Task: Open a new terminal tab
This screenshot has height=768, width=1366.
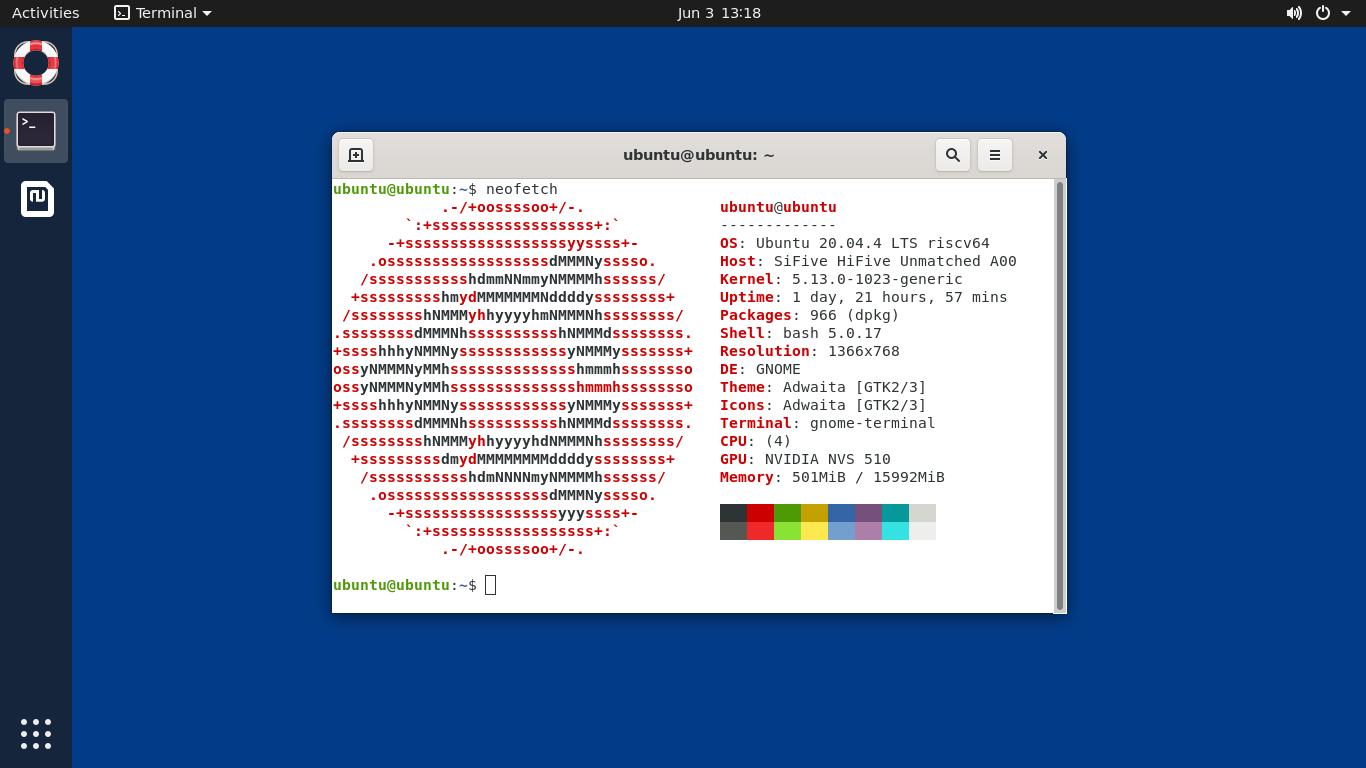Action: 356,155
